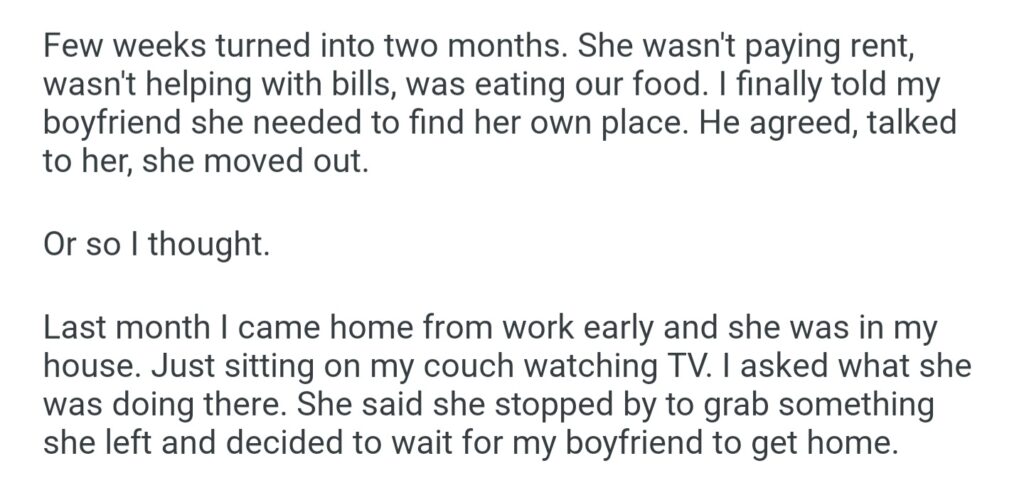
Task: Click the words "Last month"
Action: coord(122,327)
